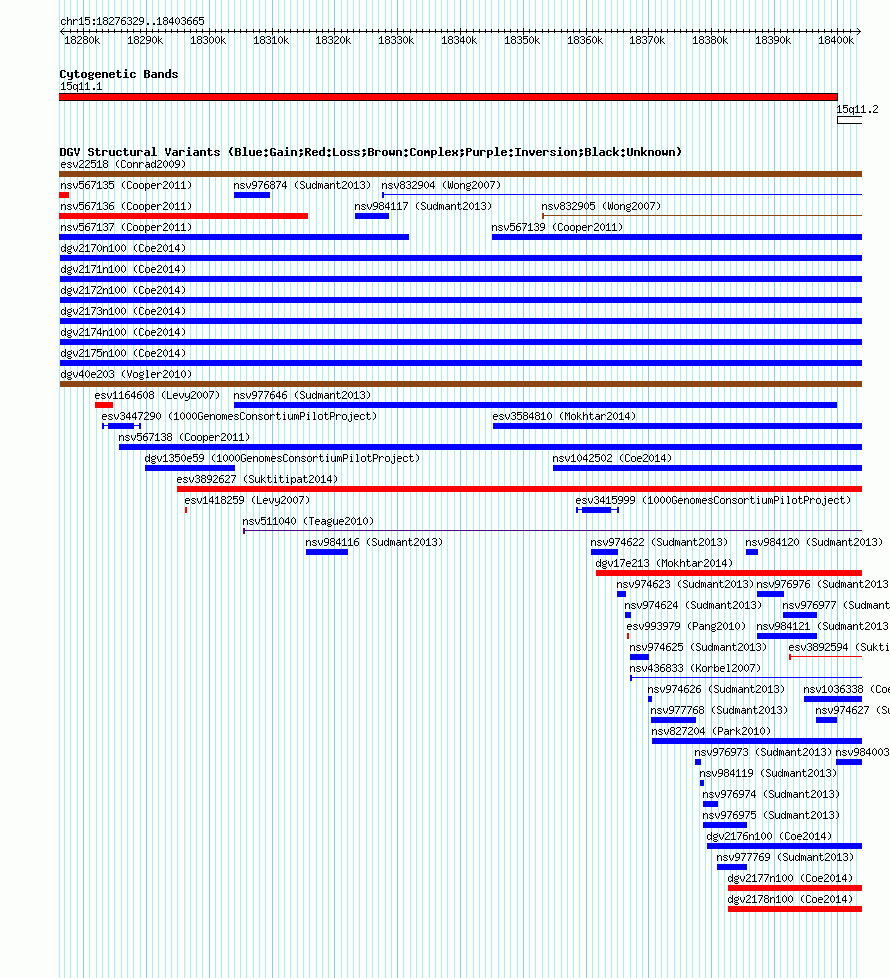
Task: Open nsv974622 (Sudmant2013) label
Action: click(x=659, y=542)
